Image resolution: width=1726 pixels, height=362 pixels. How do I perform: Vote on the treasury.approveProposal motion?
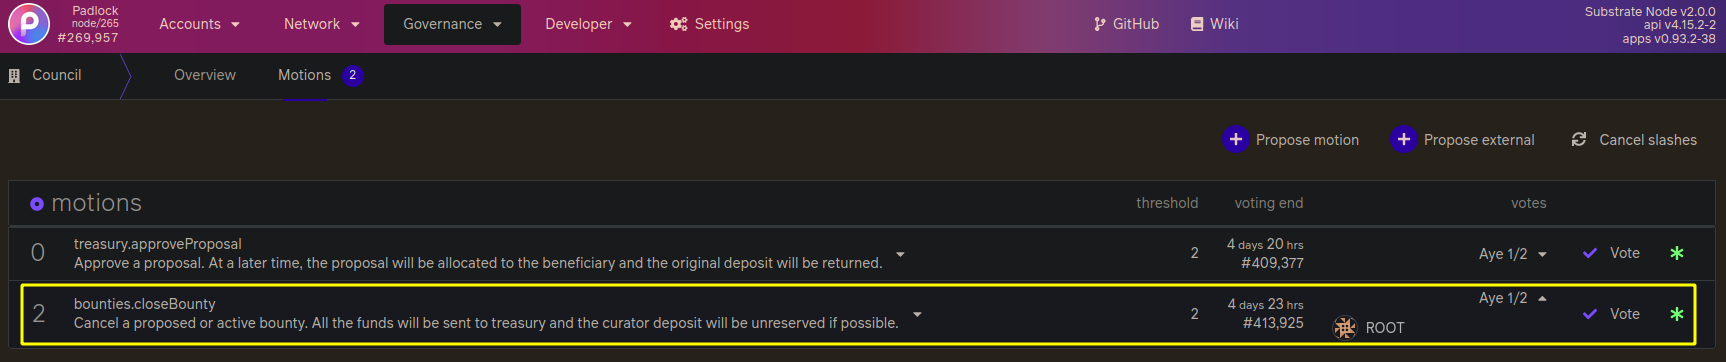[1611, 253]
